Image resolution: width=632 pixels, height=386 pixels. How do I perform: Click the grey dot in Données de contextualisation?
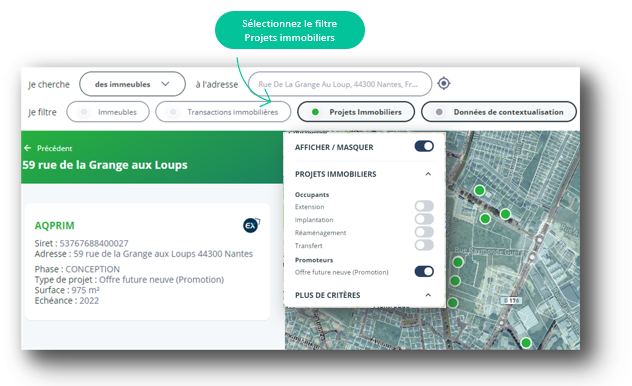coord(439,112)
